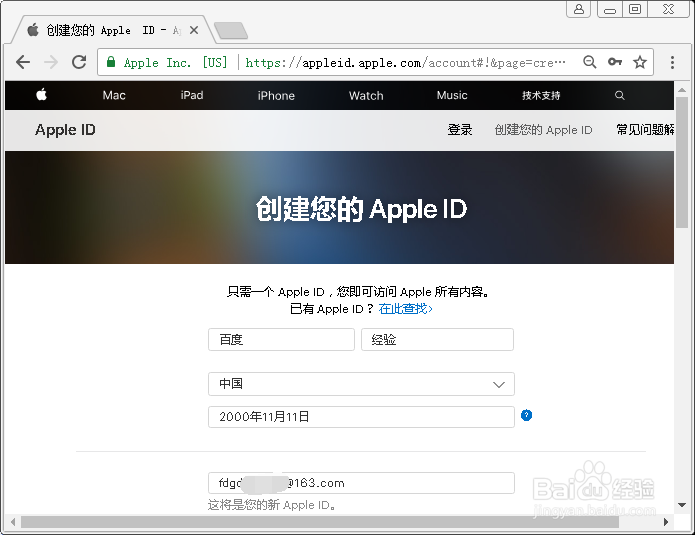Reload the Apple ID page

pos(79,62)
